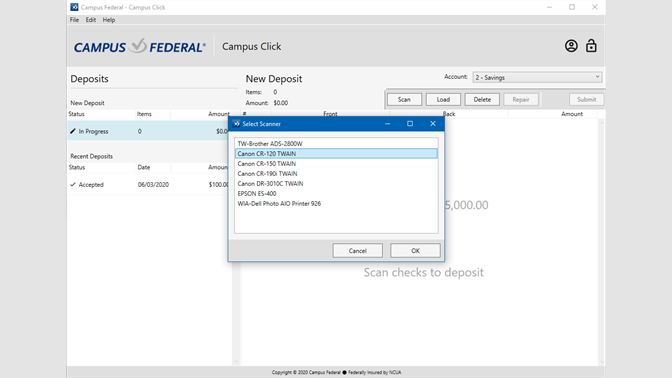Click the Submit button

point(586,99)
